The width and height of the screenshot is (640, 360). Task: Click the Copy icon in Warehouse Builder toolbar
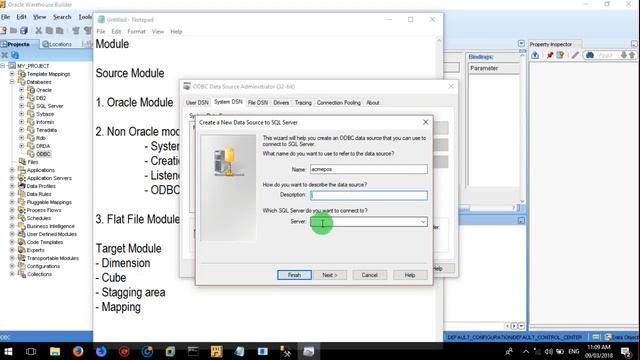(x=49, y=31)
